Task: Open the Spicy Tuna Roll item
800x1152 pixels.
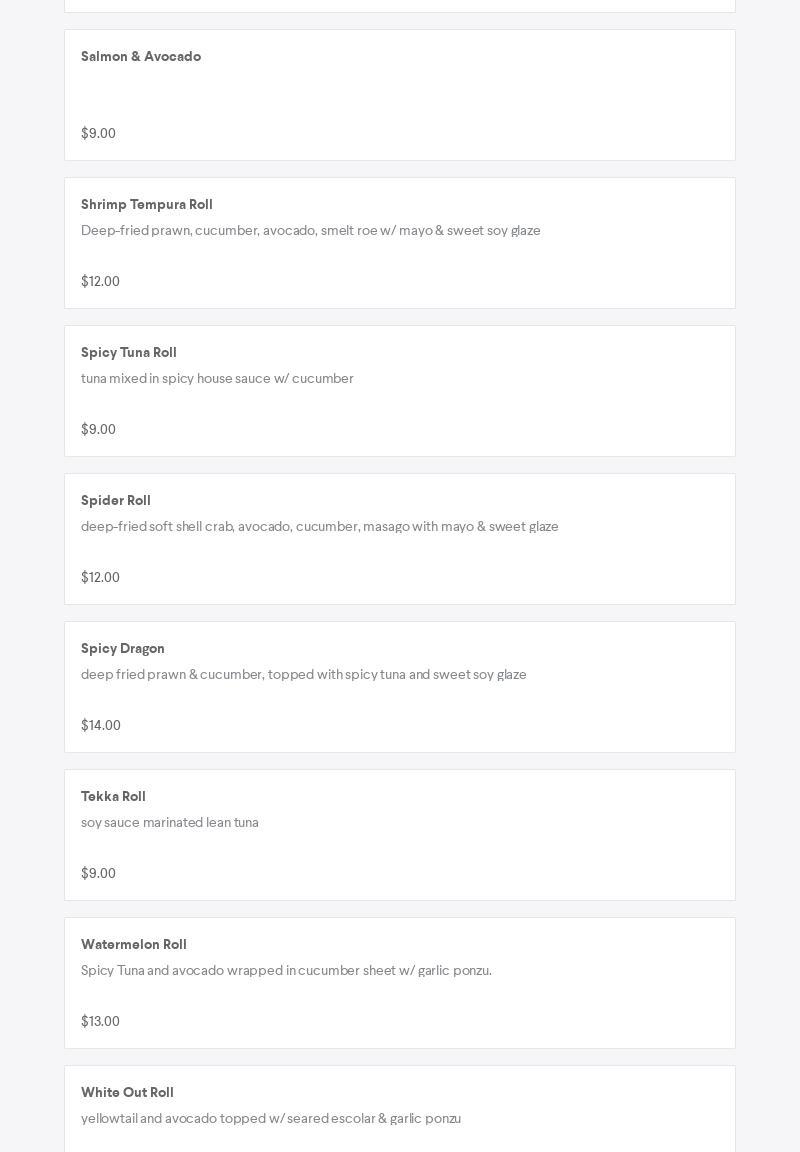Action: pos(129,353)
